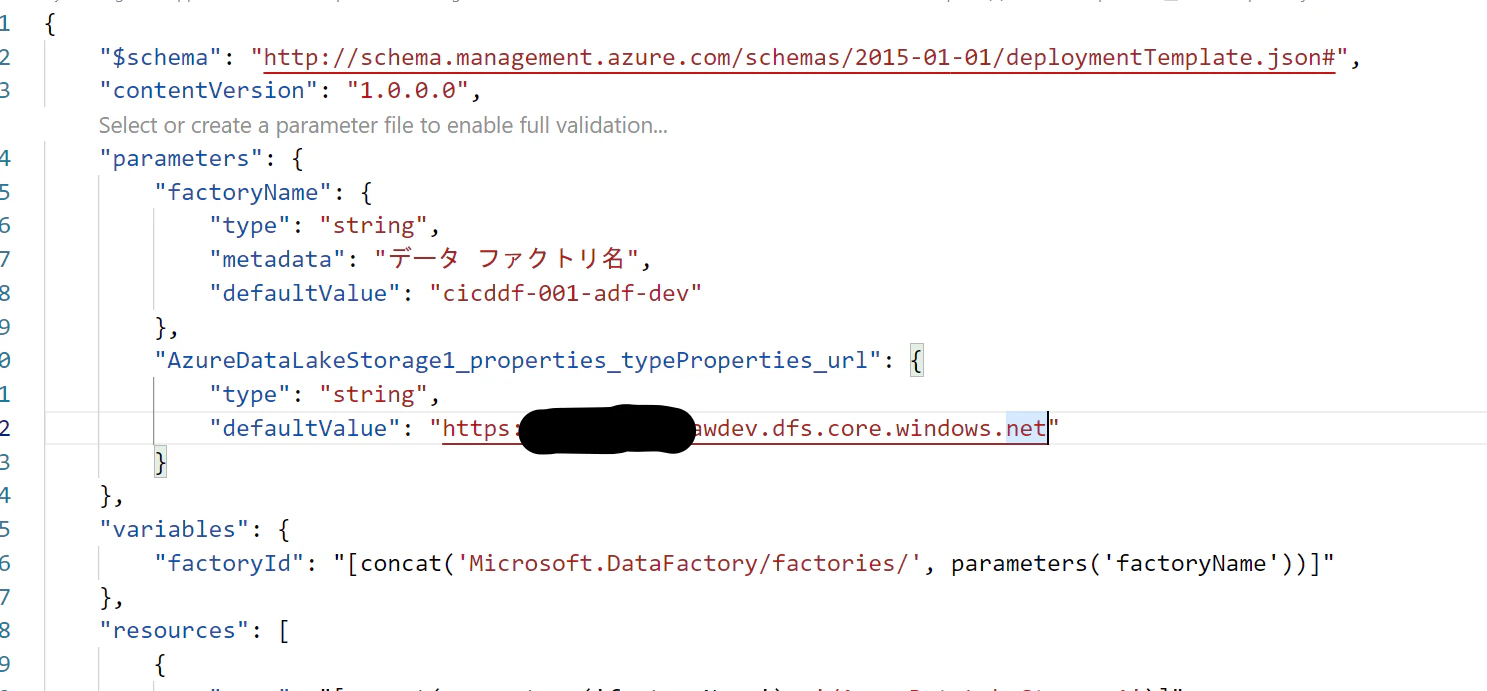The width and height of the screenshot is (1487, 691).
Task: Click the "1.0.0.0" version value
Action: click(408, 90)
